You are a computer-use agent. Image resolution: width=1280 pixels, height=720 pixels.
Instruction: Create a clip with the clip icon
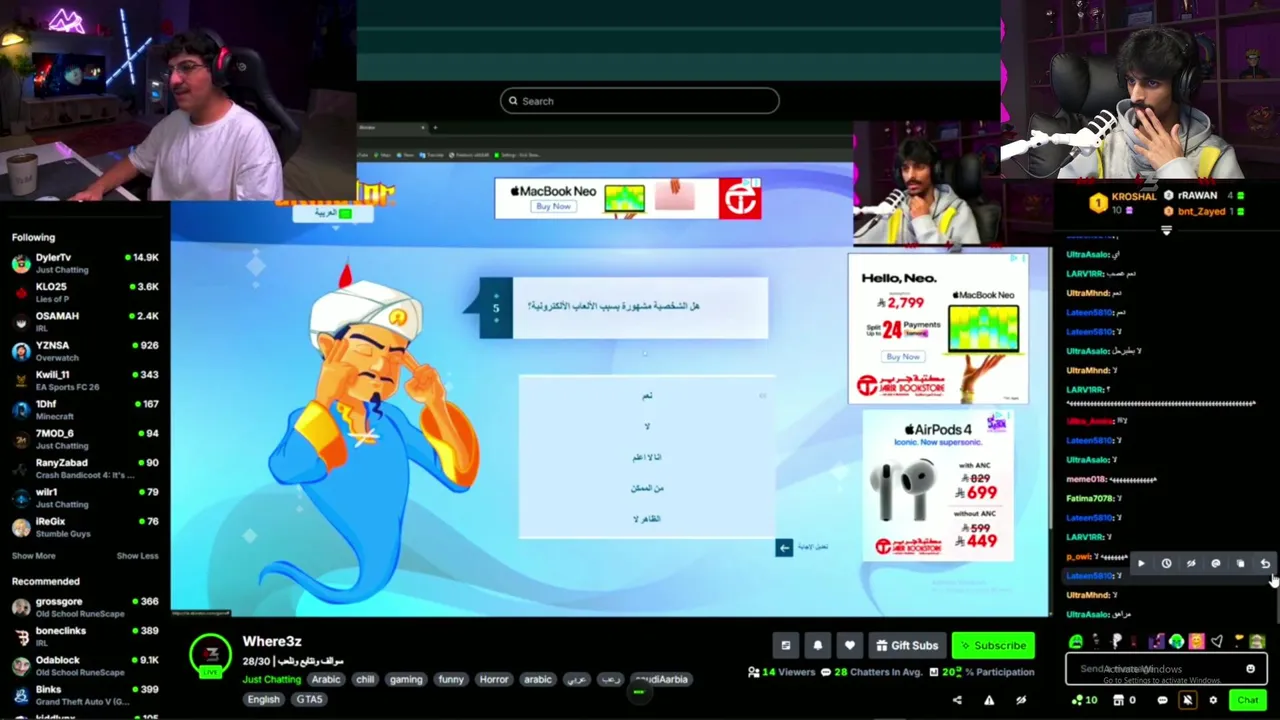786,645
